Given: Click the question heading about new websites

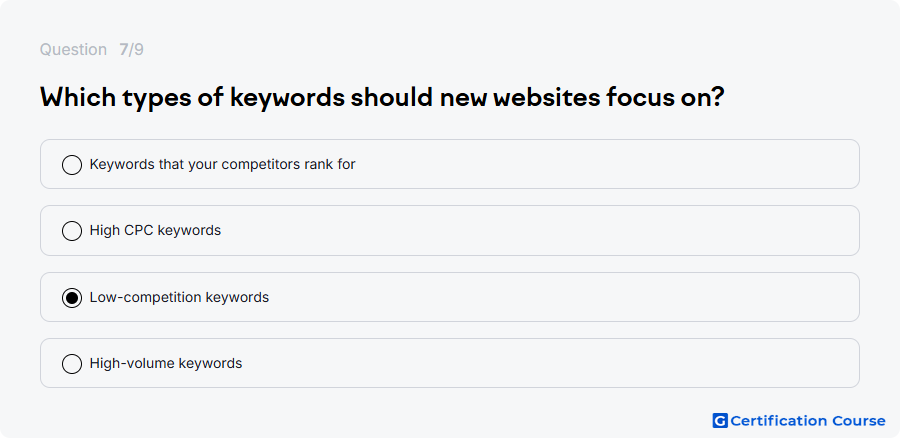Looking at the screenshot, I should point(382,98).
